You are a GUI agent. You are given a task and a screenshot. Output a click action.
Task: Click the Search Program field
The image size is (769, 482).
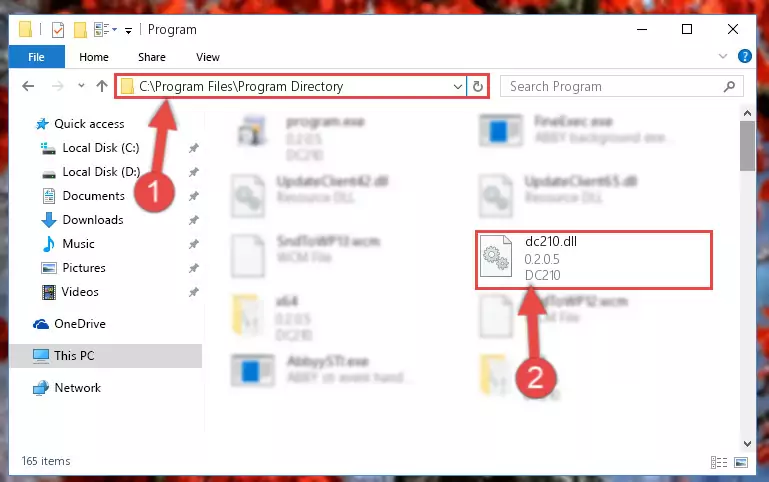(621, 86)
